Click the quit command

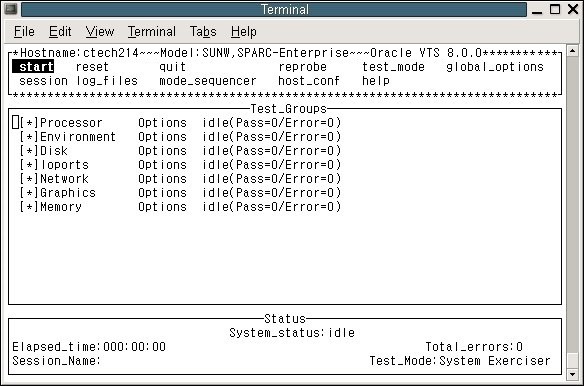click(172, 67)
